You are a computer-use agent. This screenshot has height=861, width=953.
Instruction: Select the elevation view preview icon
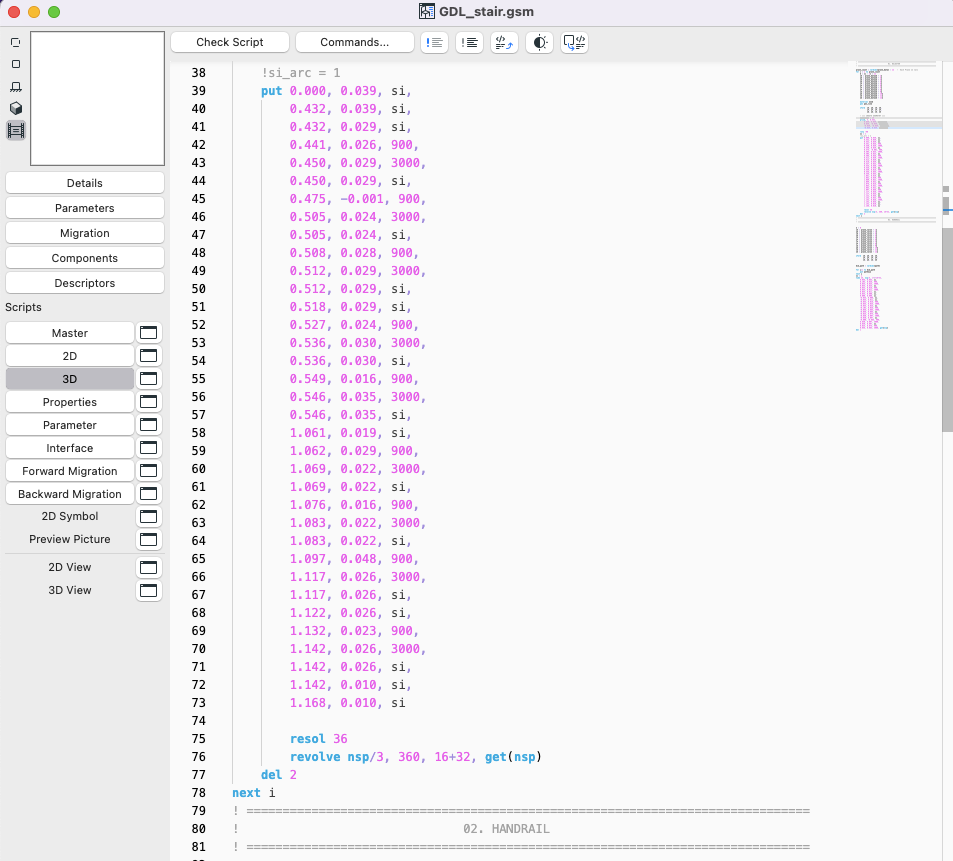point(15,86)
